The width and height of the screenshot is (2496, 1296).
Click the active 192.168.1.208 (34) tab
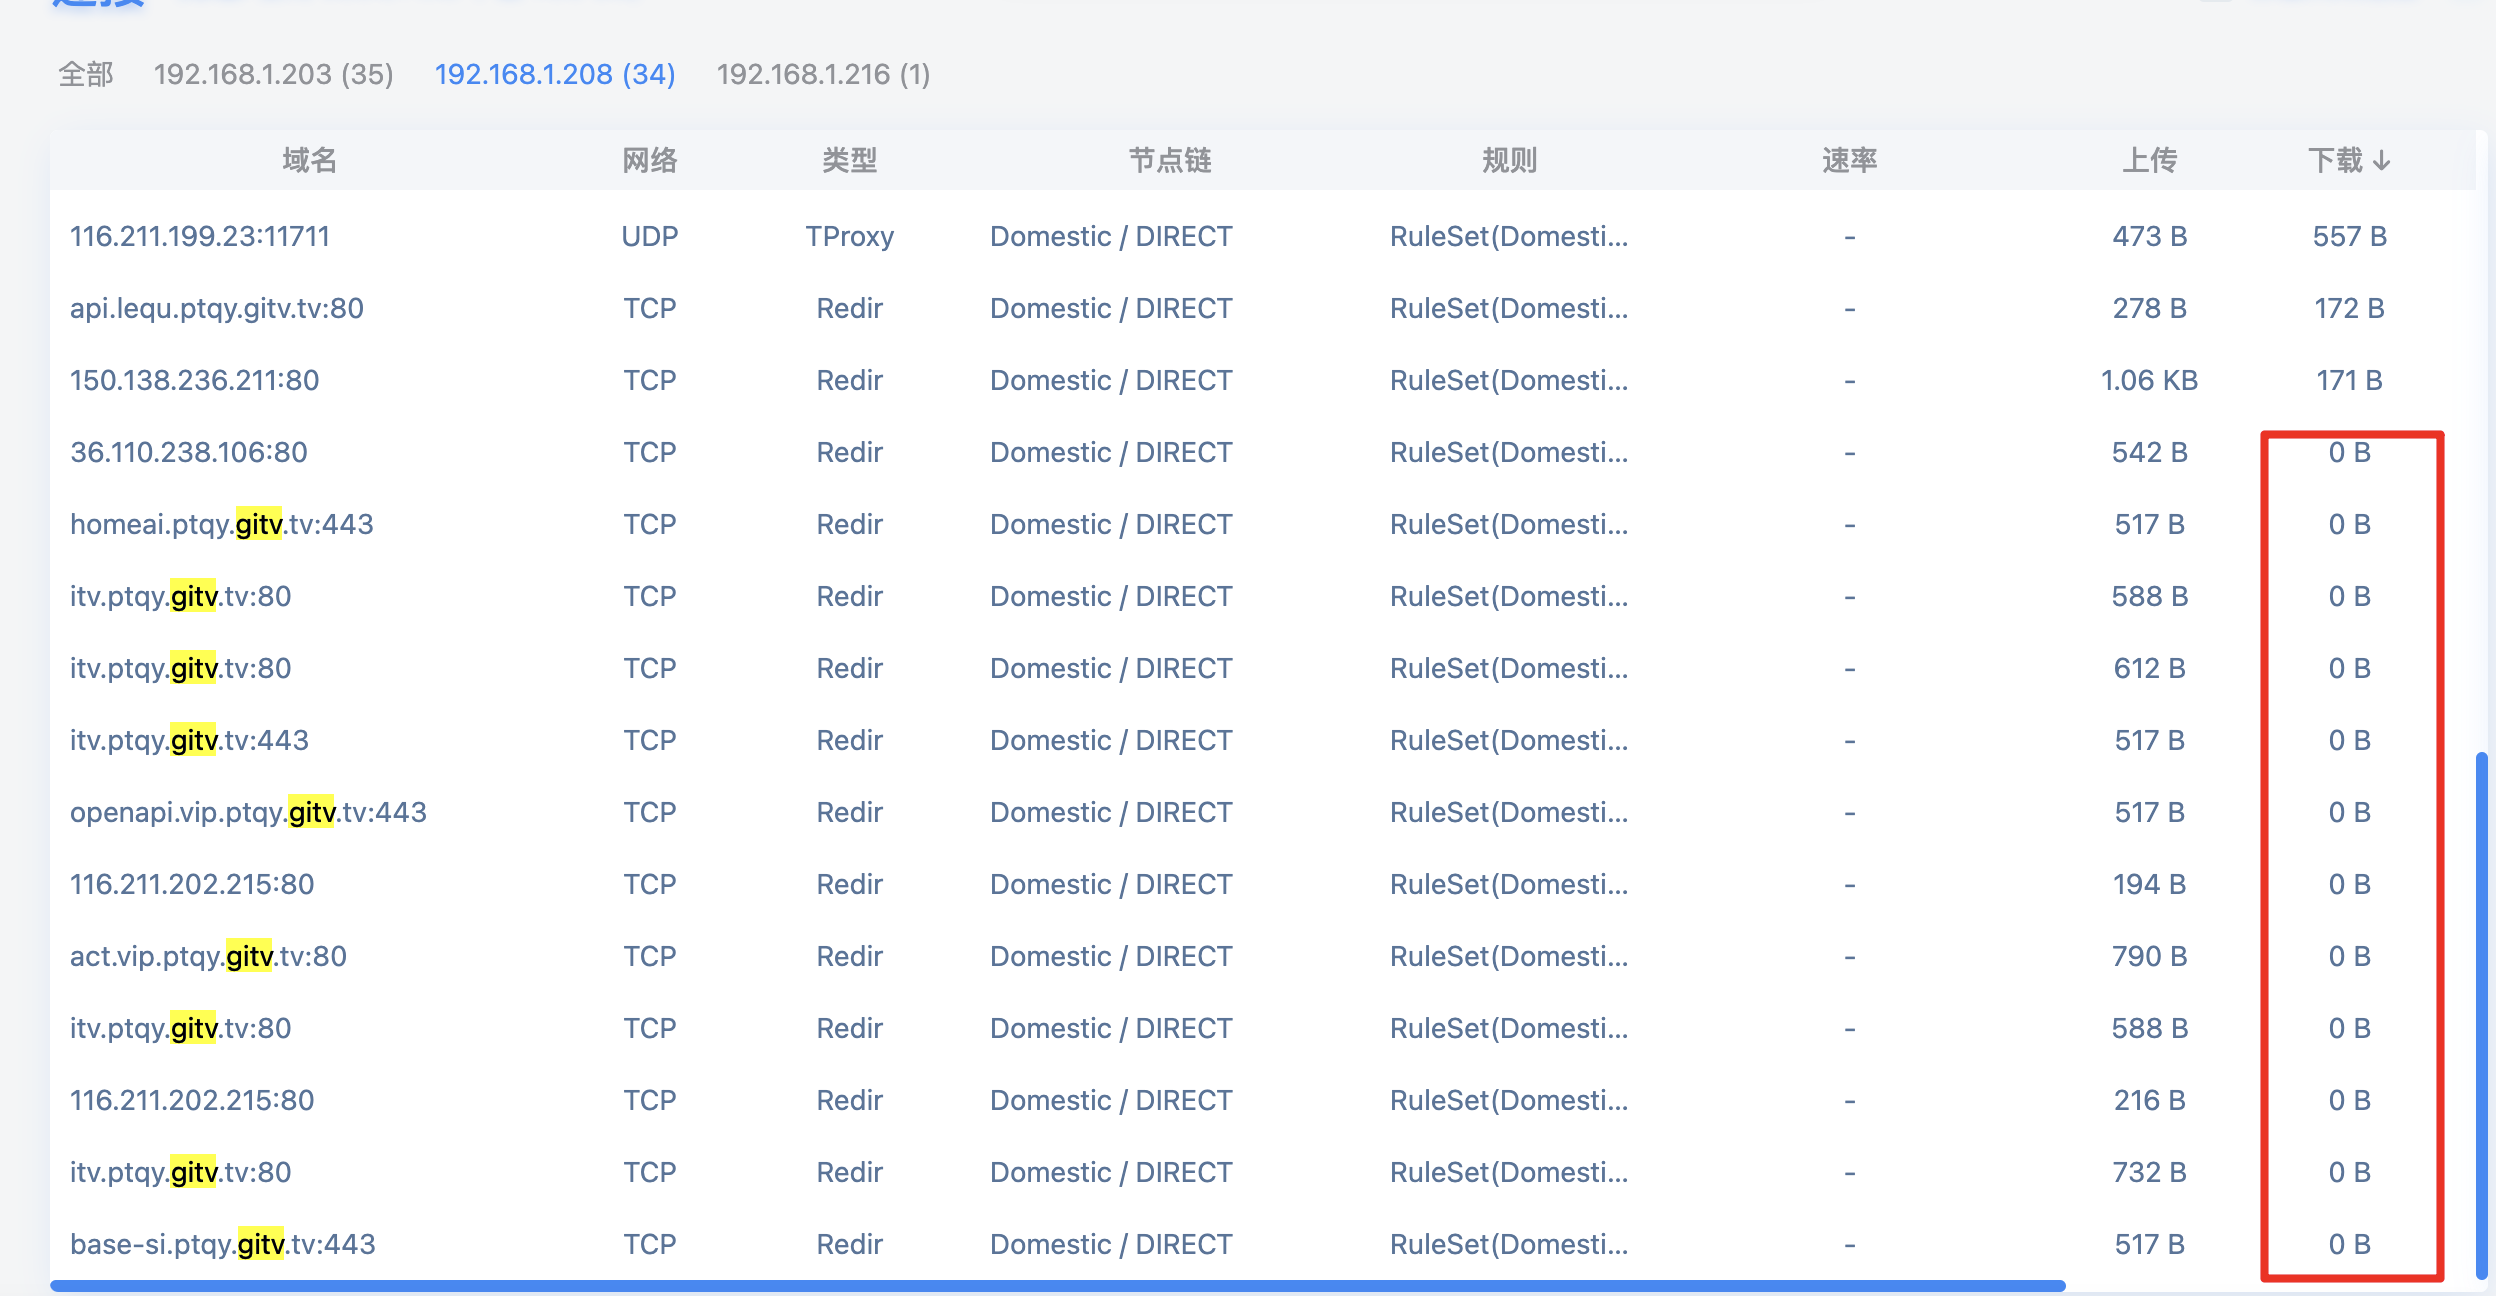pyautogui.click(x=555, y=74)
